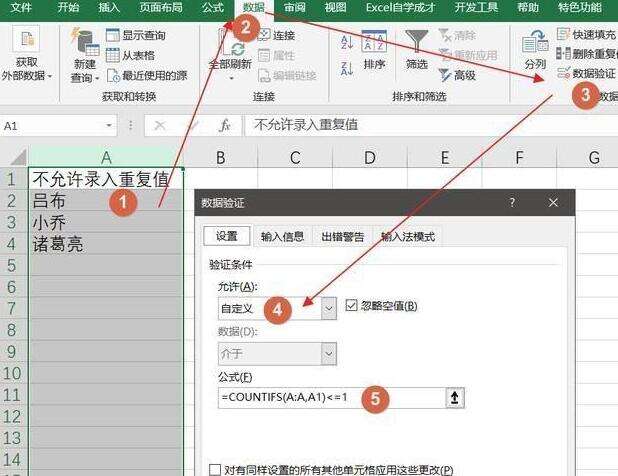Click the select-all corner triangle
This screenshot has height=476, width=618.
coord(18,157)
